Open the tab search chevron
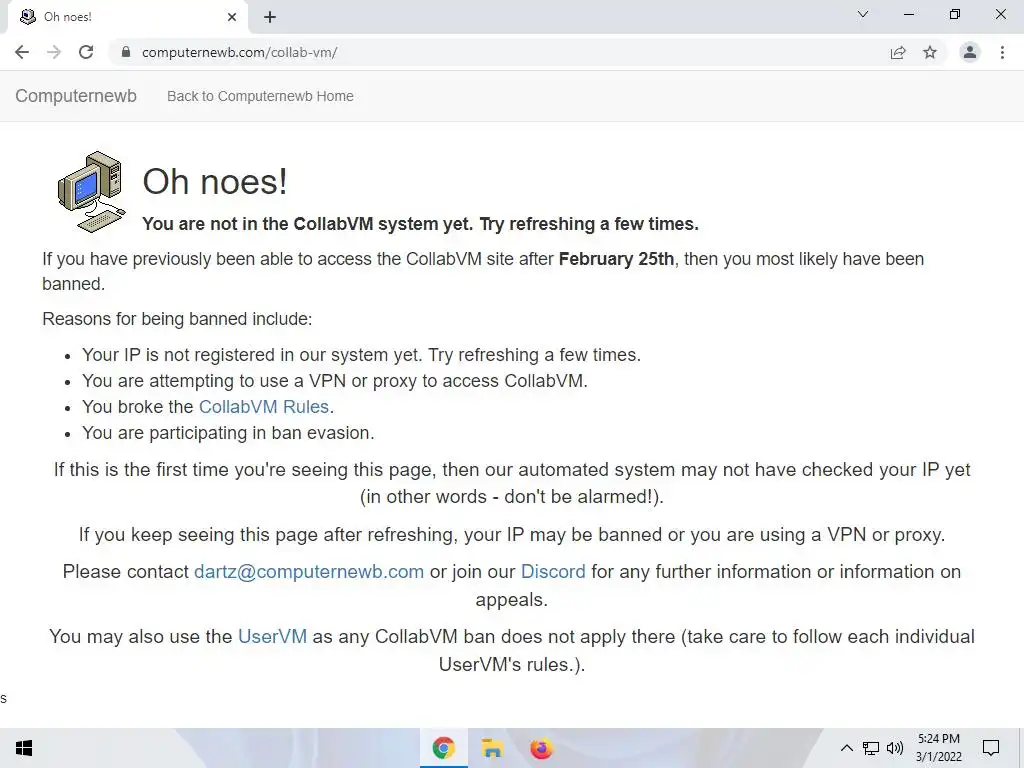1024x768 pixels. click(x=863, y=14)
